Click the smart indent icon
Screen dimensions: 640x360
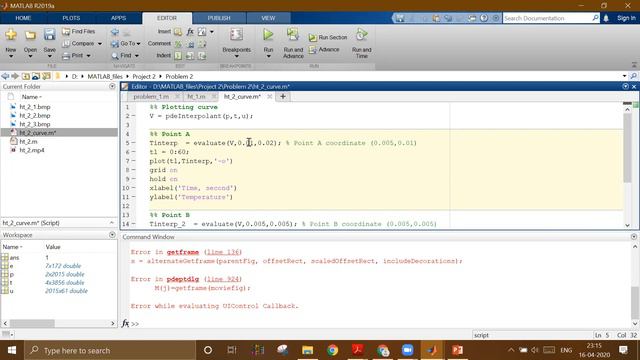tap(178, 56)
